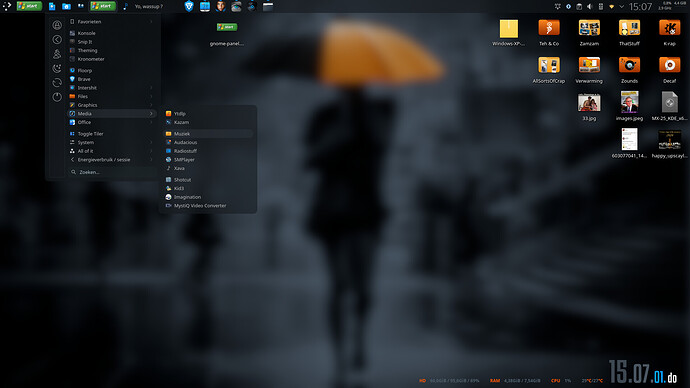Image resolution: width=690 pixels, height=388 pixels.
Task: Open Brave from the launcher menu
Action: (x=111, y=79)
